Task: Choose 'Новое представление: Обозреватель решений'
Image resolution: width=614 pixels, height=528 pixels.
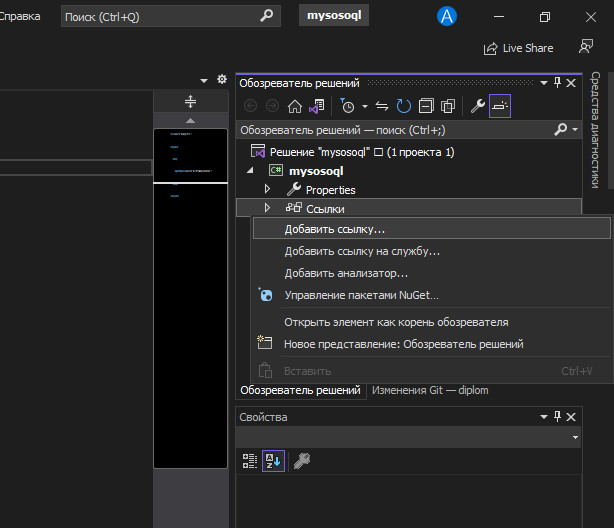Action: pos(432,344)
